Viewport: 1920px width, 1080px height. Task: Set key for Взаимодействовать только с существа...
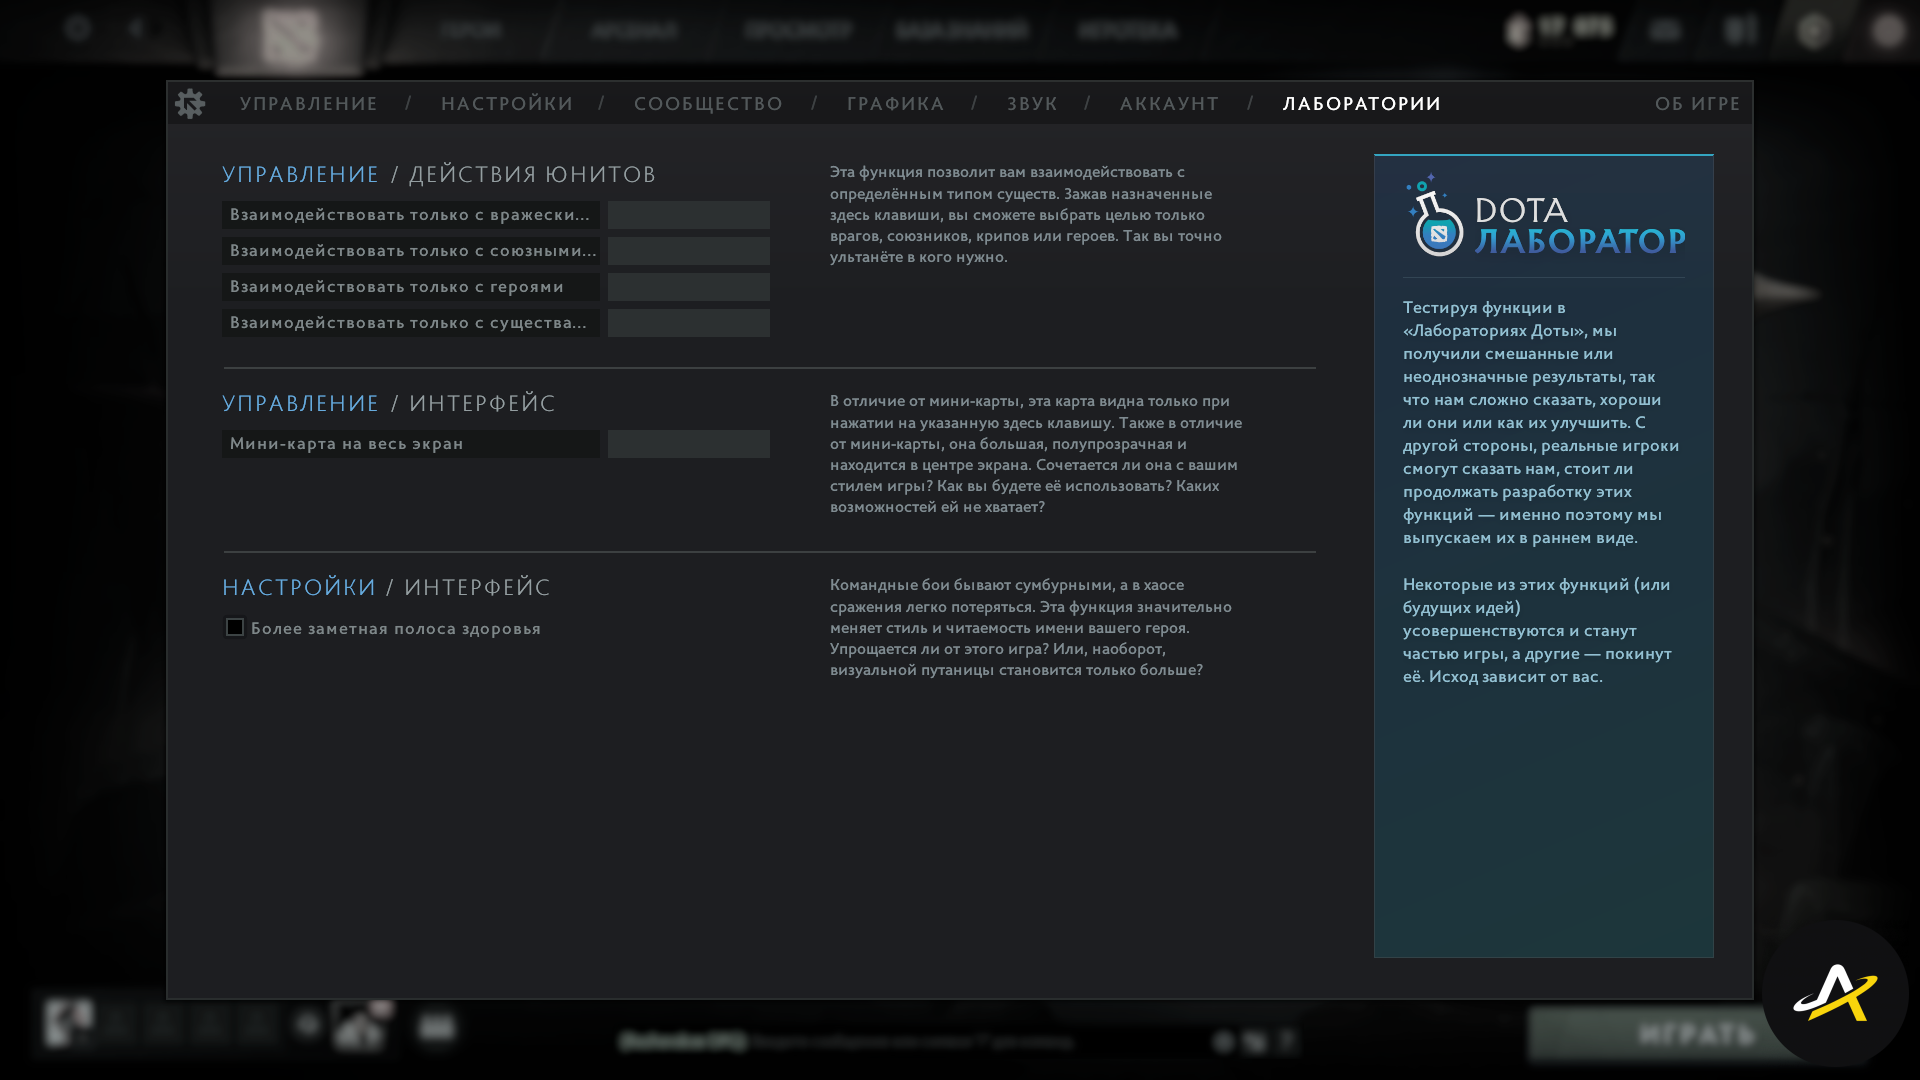(x=689, y=323)
